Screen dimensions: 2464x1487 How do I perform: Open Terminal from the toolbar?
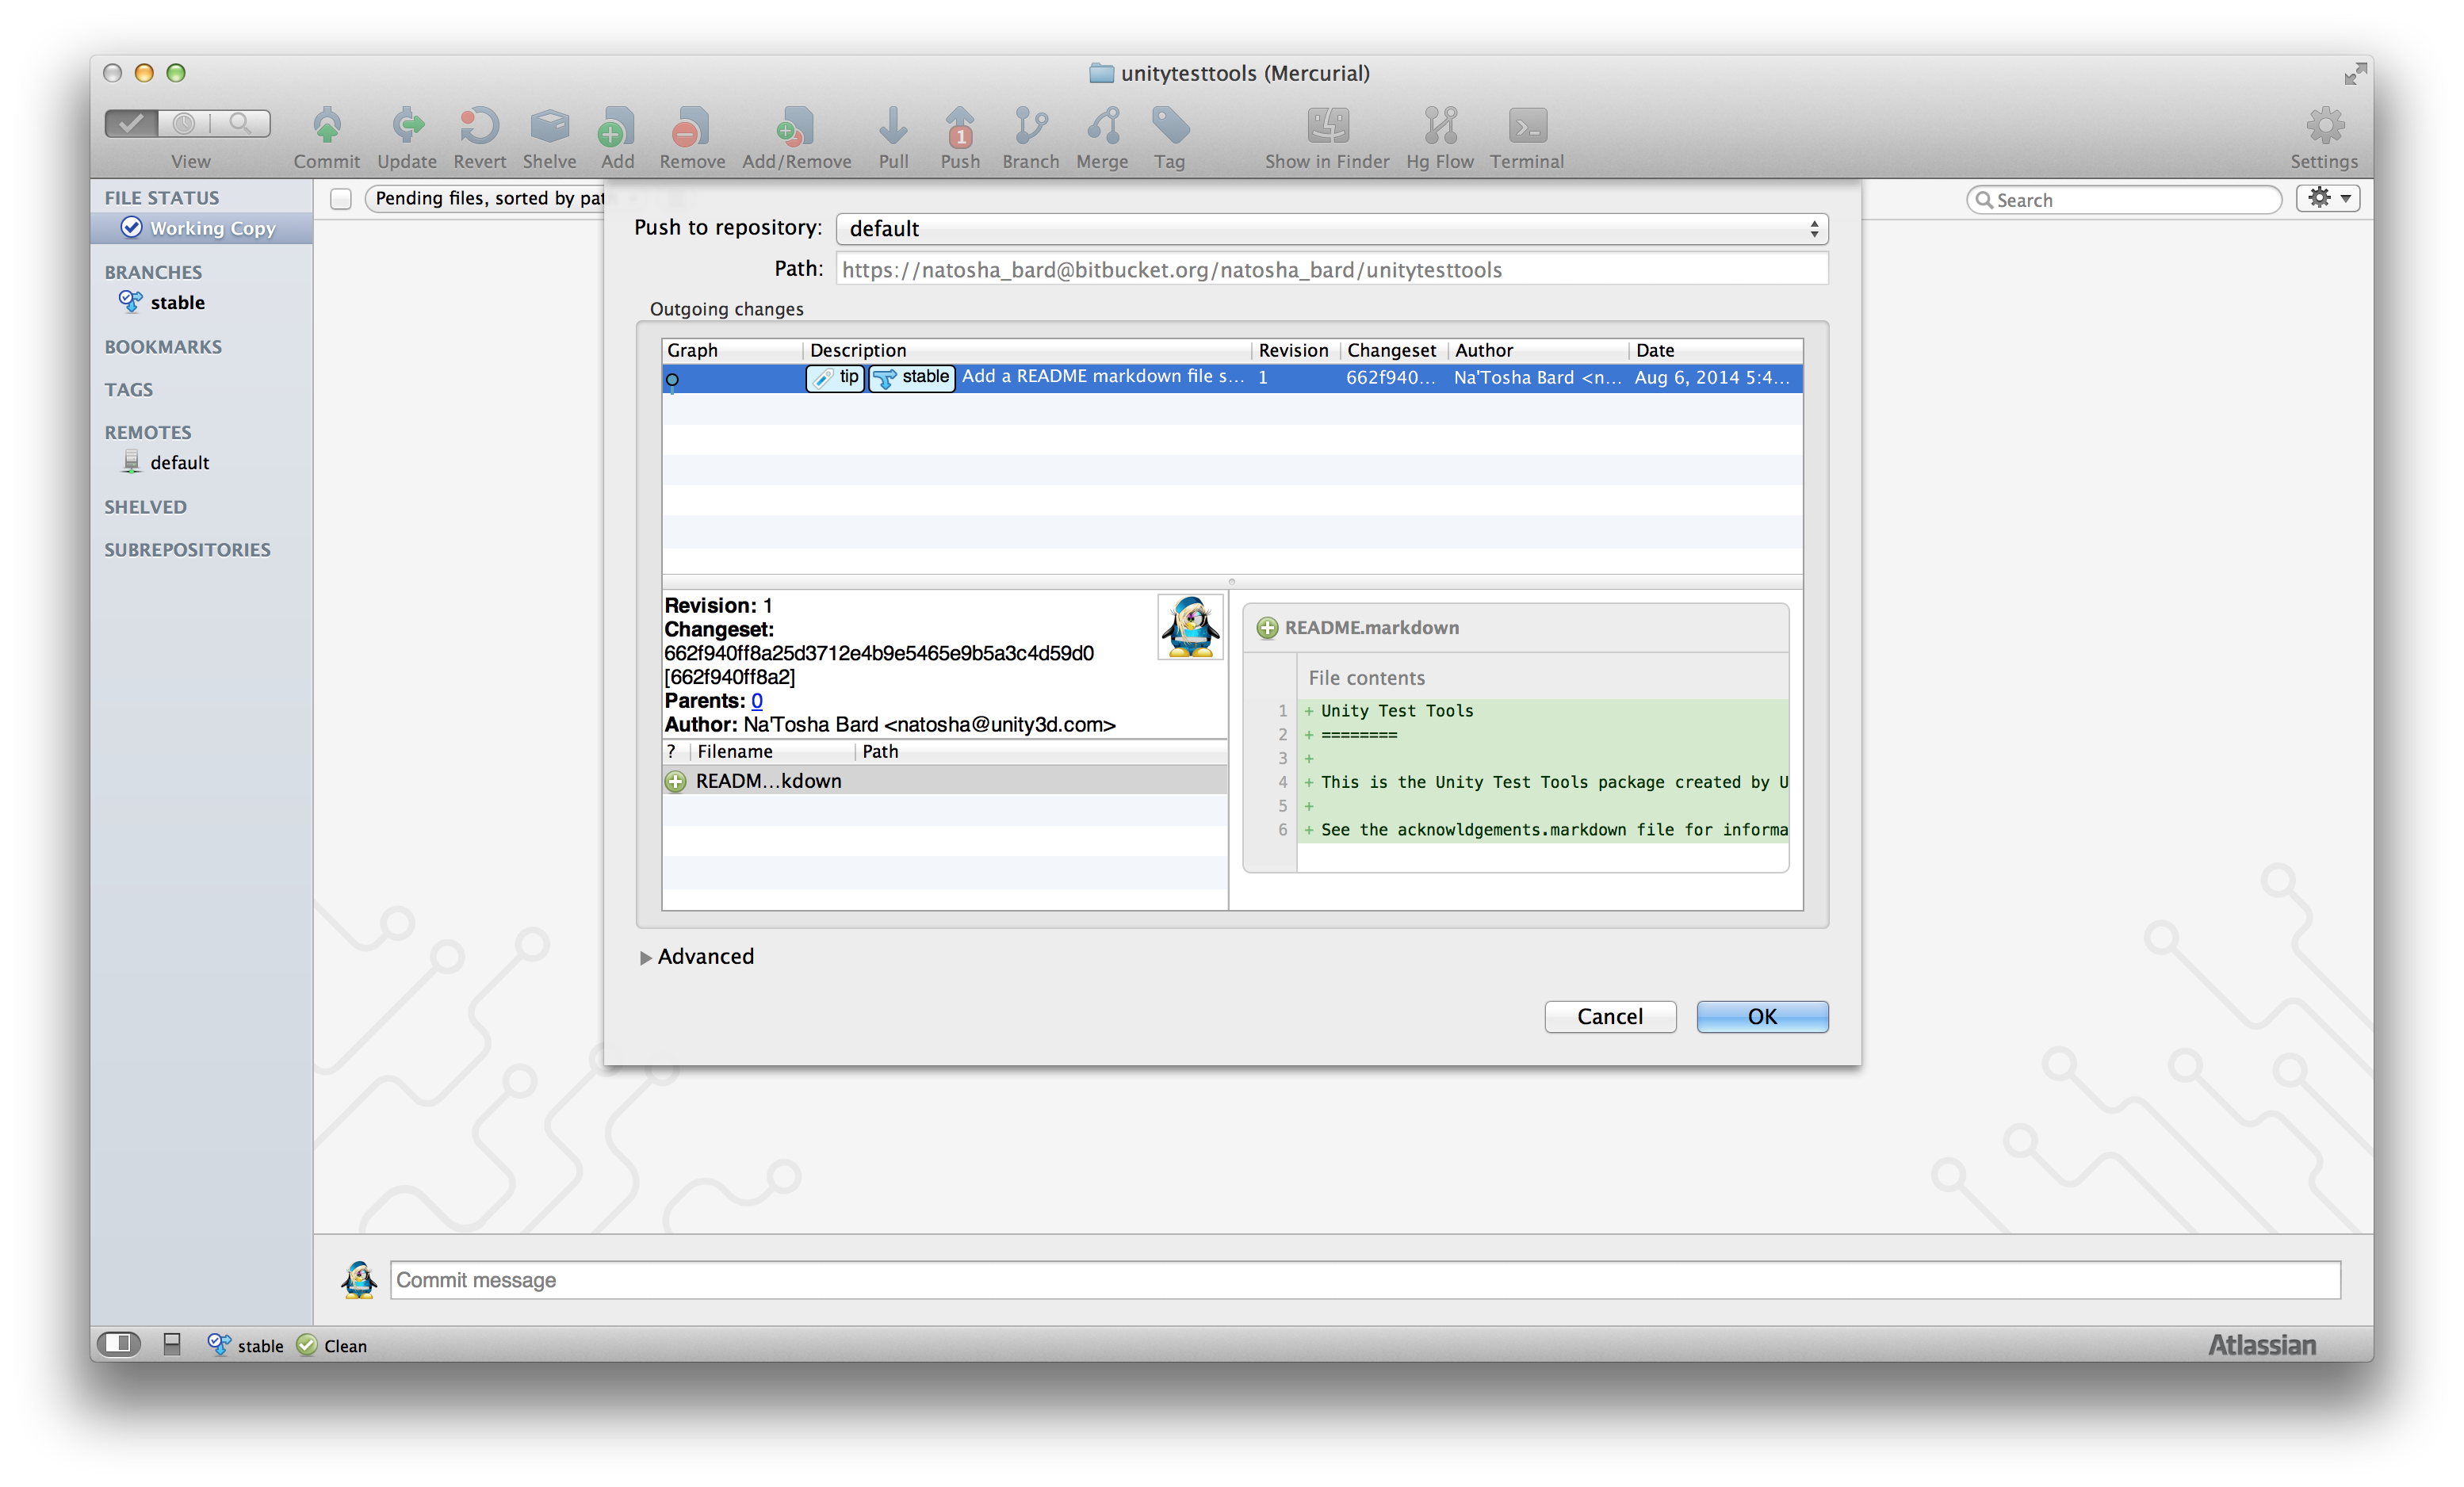coord(1526,127)
